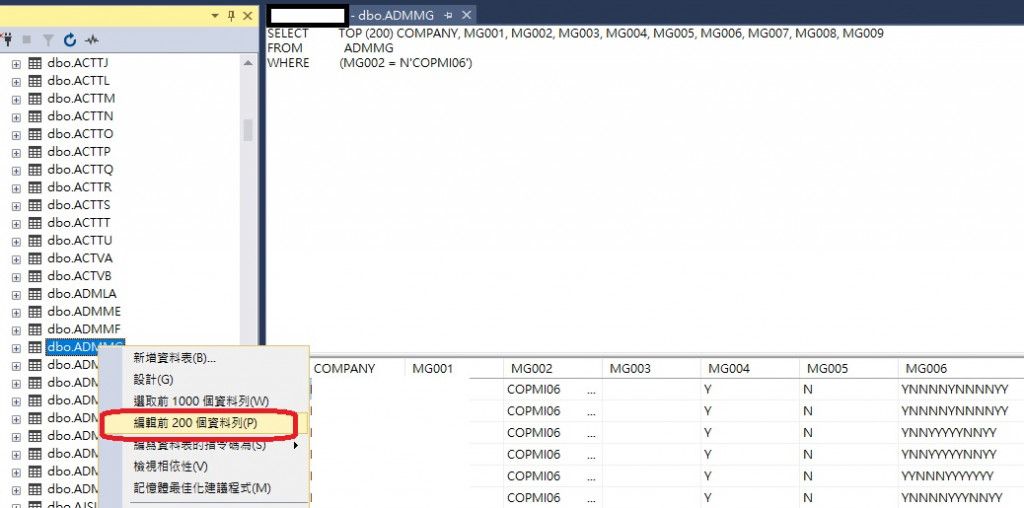Click the MG005 column header
The width and height of the screenshot is (1024, 508).
tap(848, 369)
